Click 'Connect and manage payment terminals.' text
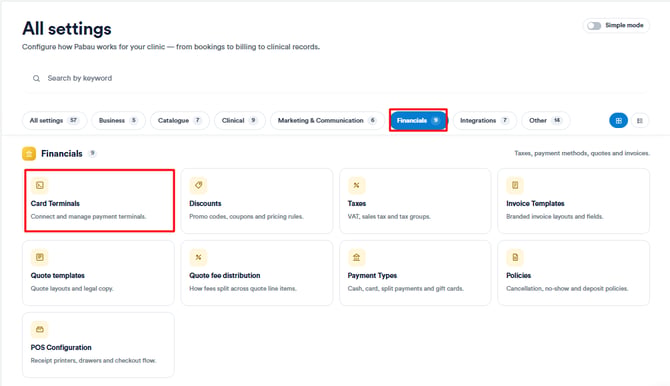 click(x=88, y=216)
